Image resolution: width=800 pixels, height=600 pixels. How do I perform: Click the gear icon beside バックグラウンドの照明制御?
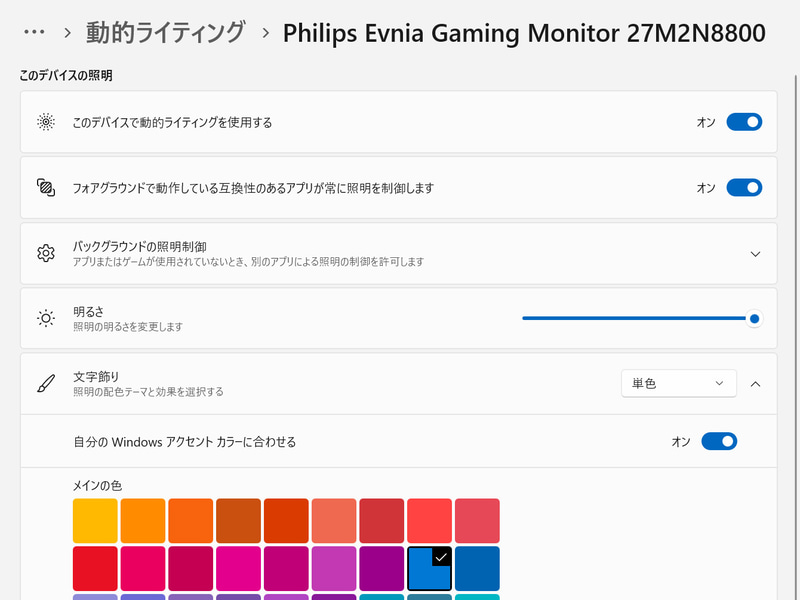click(44, 253)
